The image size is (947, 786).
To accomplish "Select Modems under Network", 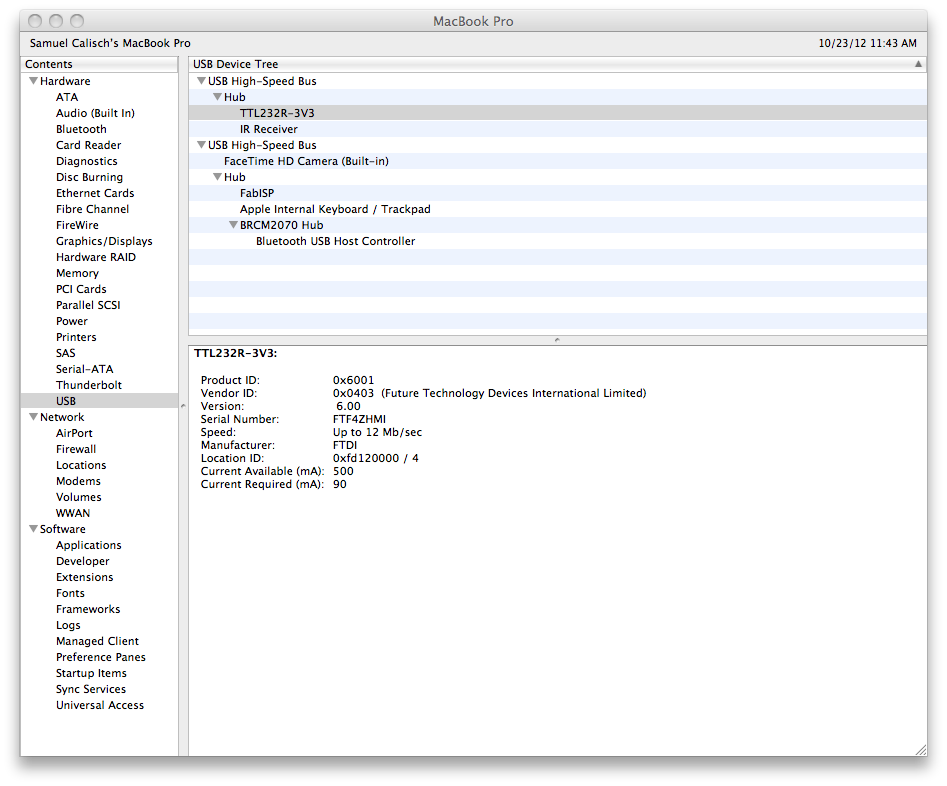I will pyautogui.click(x=79, y=482).
